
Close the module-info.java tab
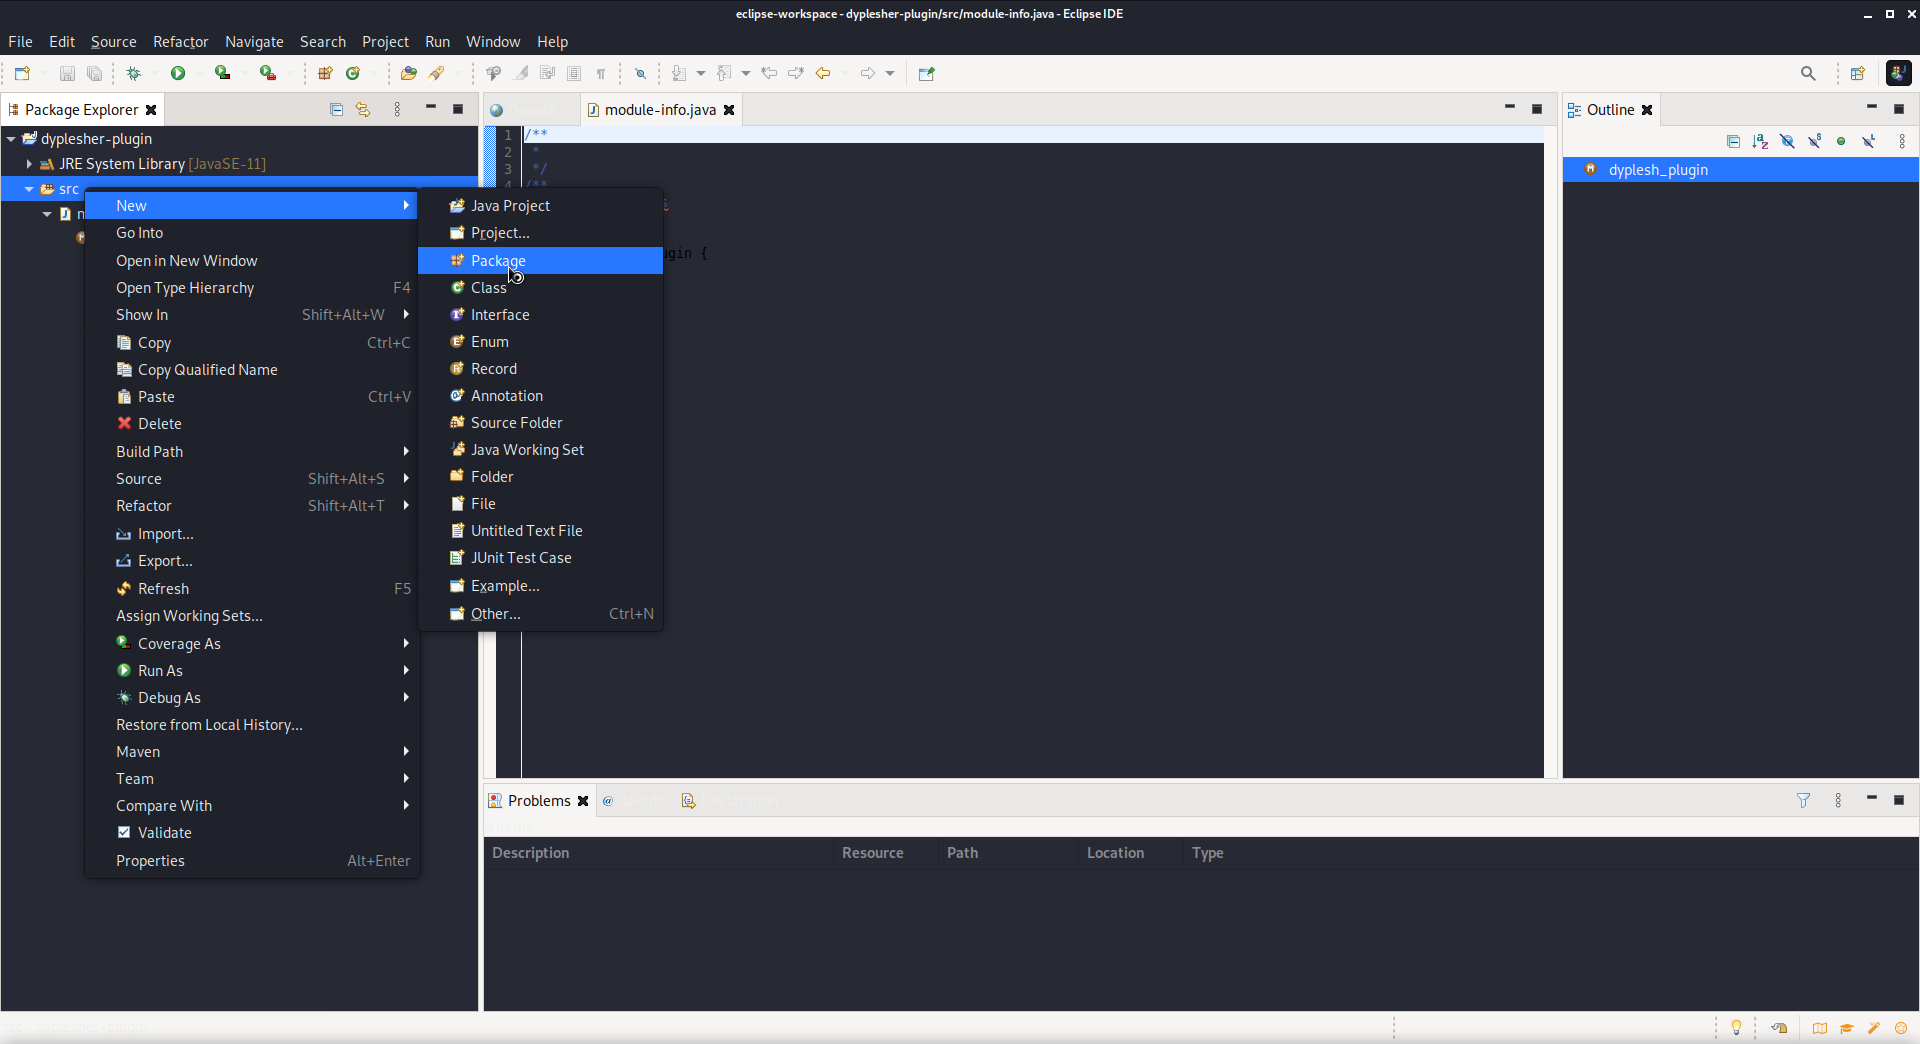pyautogui.click(x=729, y=110)
